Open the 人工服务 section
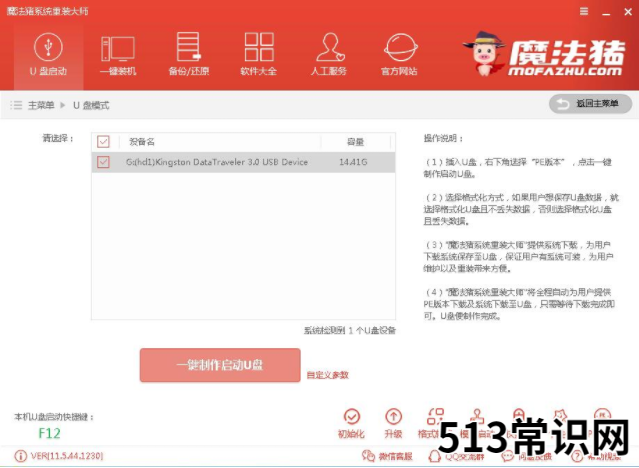The height and width of the screenshot is (468, 639). click(x=329, y=55)
